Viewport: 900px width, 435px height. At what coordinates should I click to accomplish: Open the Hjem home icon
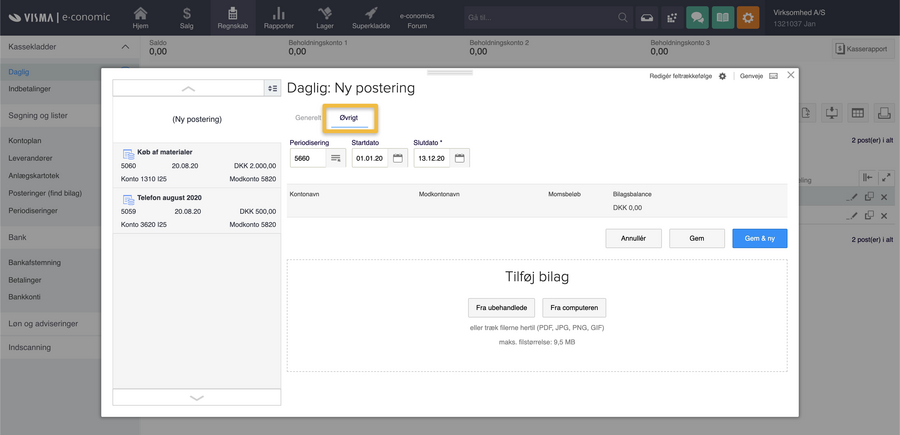[140, 18]
